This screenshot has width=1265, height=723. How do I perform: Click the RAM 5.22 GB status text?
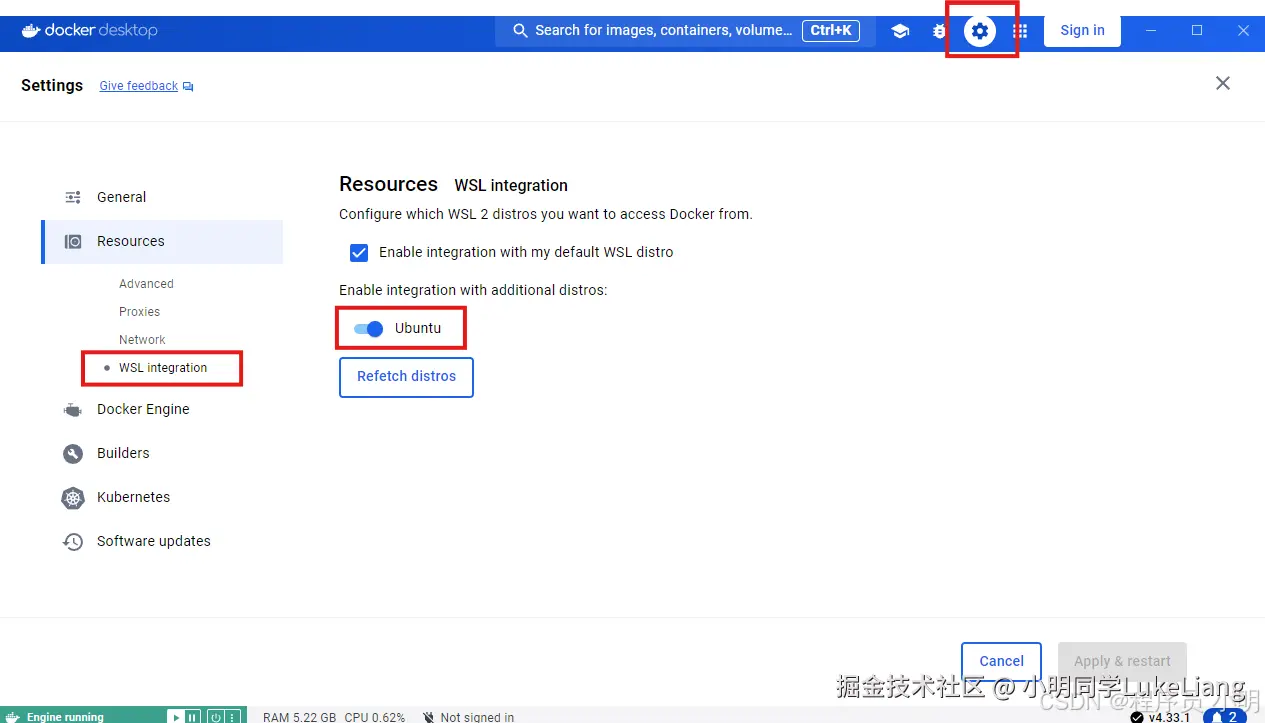point(299,717)
